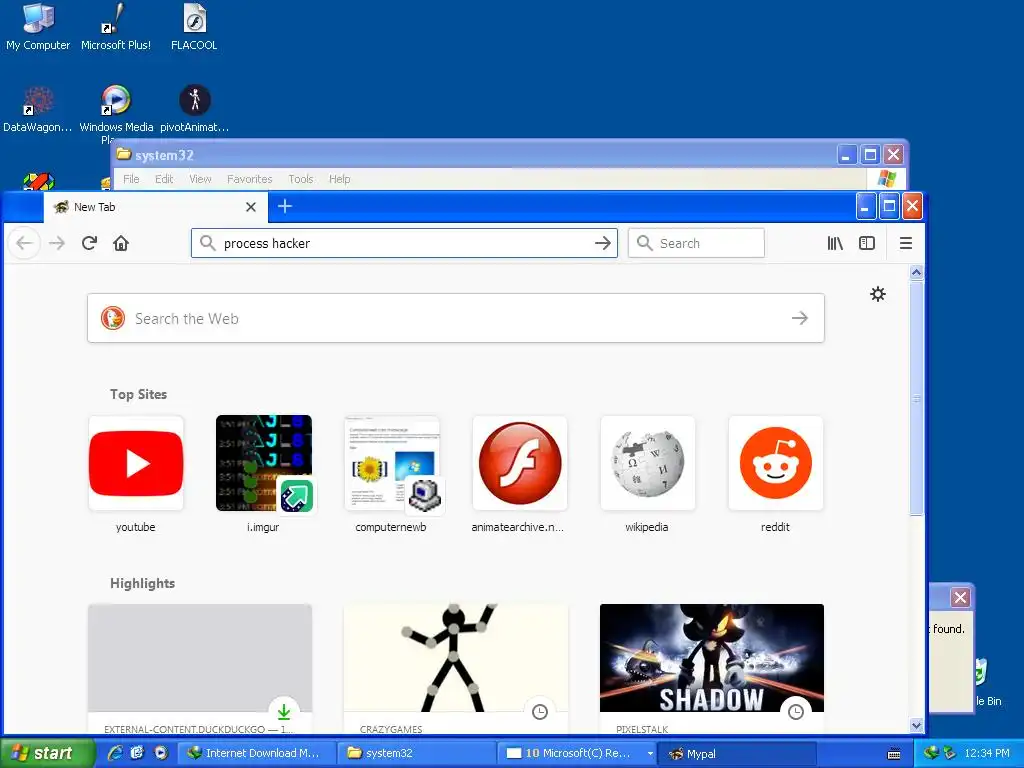Viewport: 1024px width, 768px height.
Task: Select the Microsoft Plus! desktop shortcut
Action: pyautogui.click(x=116, y=27)
